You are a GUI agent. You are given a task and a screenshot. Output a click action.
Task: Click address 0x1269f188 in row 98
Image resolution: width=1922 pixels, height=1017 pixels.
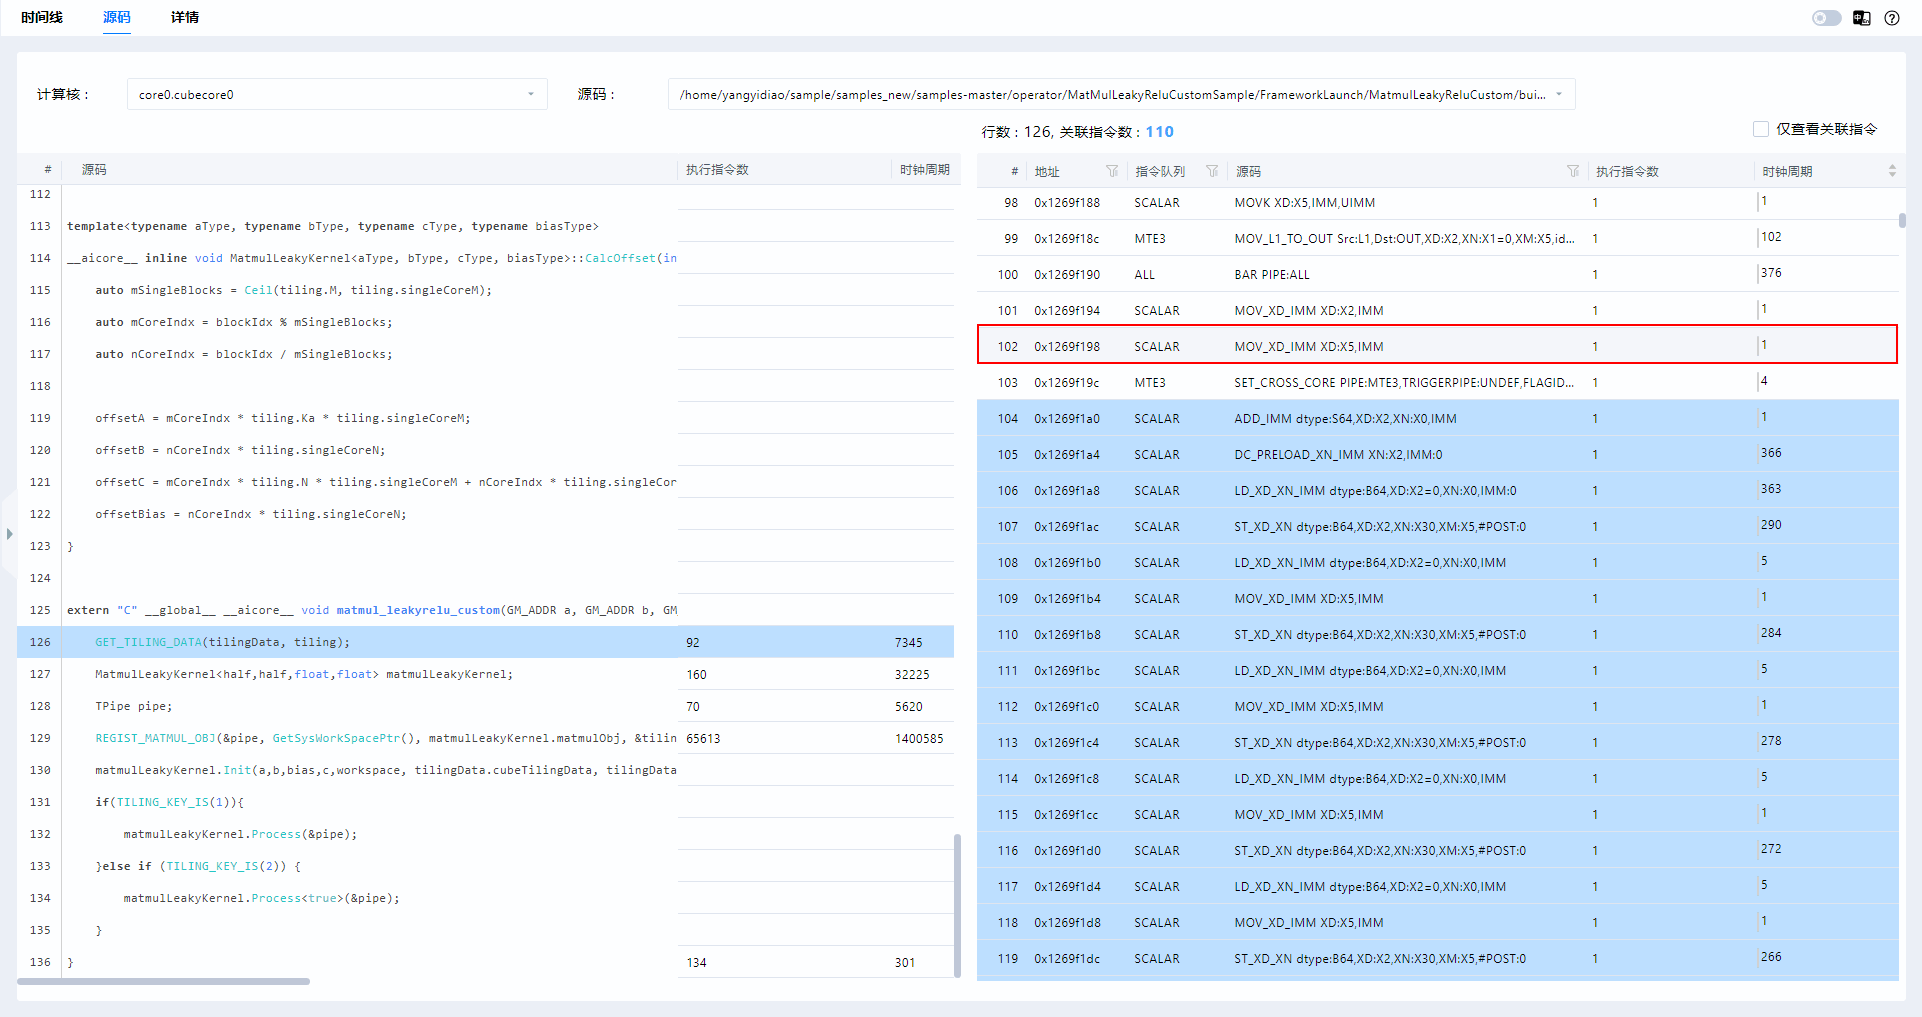pos(1067,202)
